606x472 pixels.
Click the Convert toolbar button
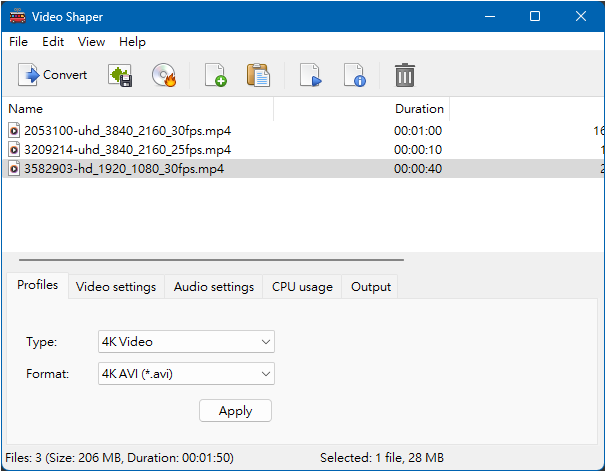[x=53, y=75]
